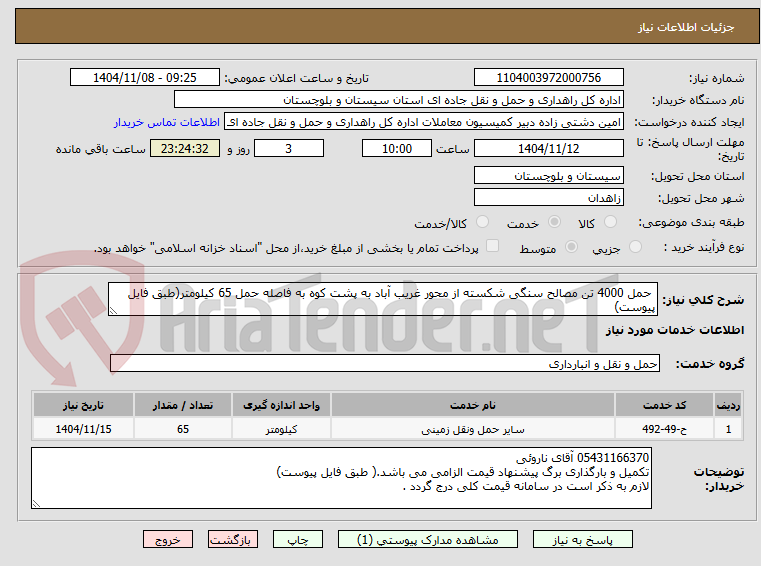761x566 pixels.
Task: Click the کد خدمت column header
Action: pyautogui.click(x=664, y=405)
